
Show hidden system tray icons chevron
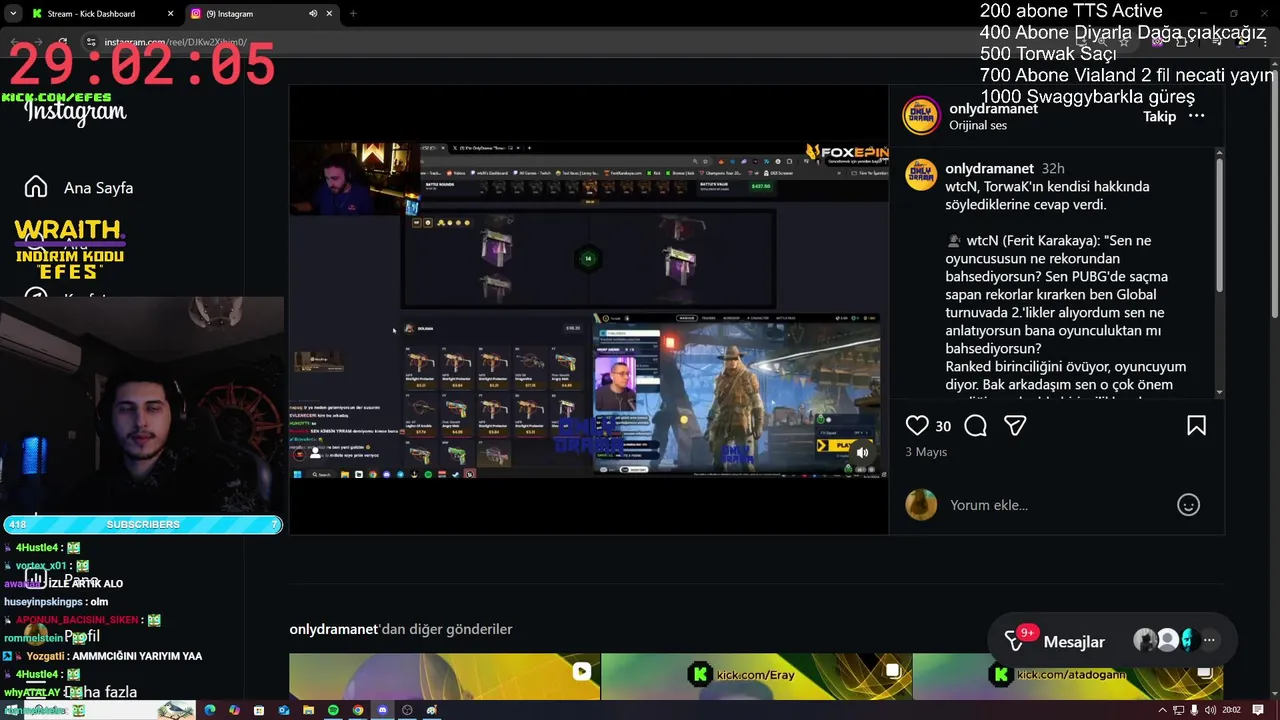[x=1162, y=710]
